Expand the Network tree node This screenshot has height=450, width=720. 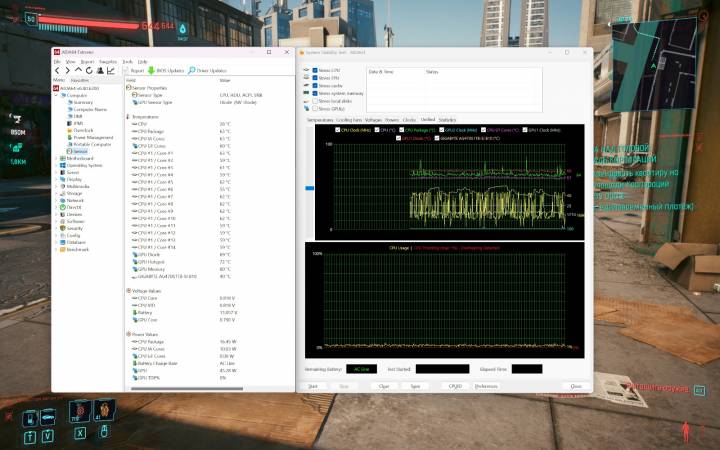point(56,200)
